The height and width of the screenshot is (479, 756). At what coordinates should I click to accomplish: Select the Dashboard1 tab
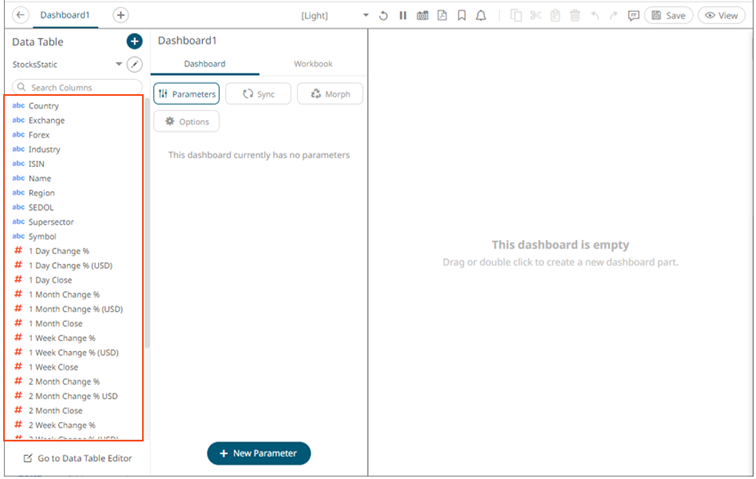[65, 15]
